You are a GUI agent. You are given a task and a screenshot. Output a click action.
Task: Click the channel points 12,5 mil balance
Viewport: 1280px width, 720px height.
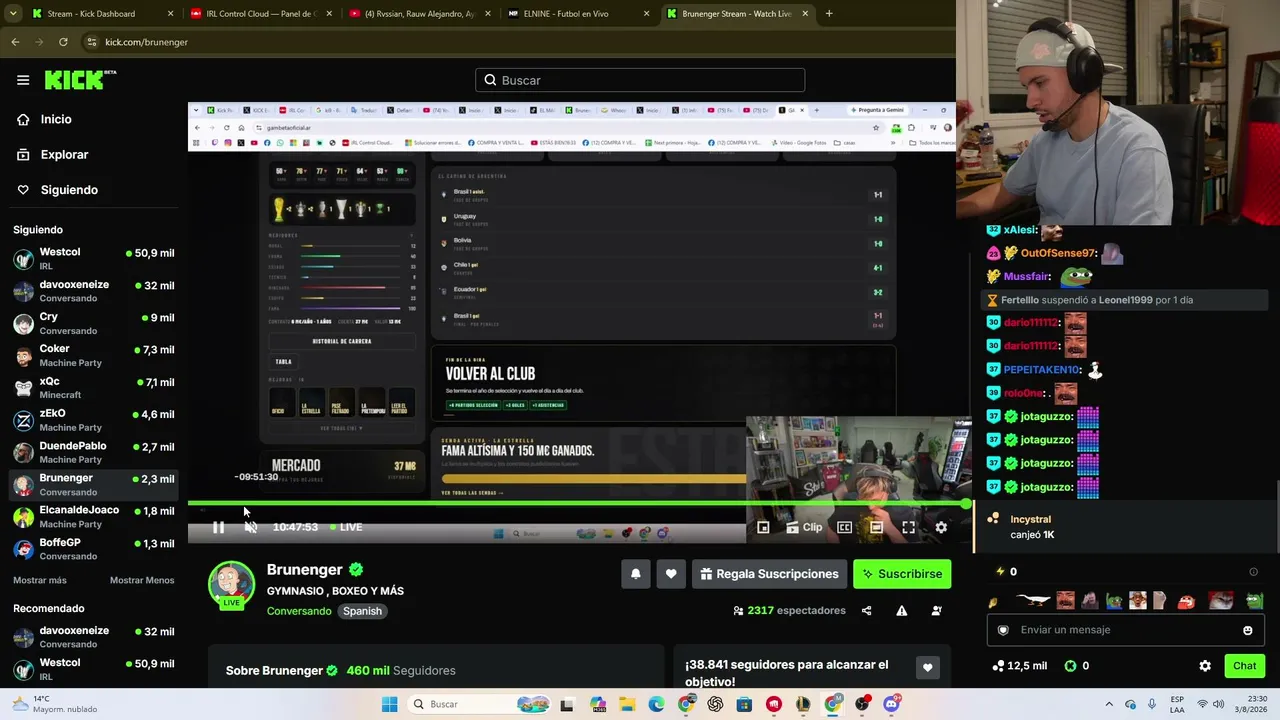[1019, 666]
